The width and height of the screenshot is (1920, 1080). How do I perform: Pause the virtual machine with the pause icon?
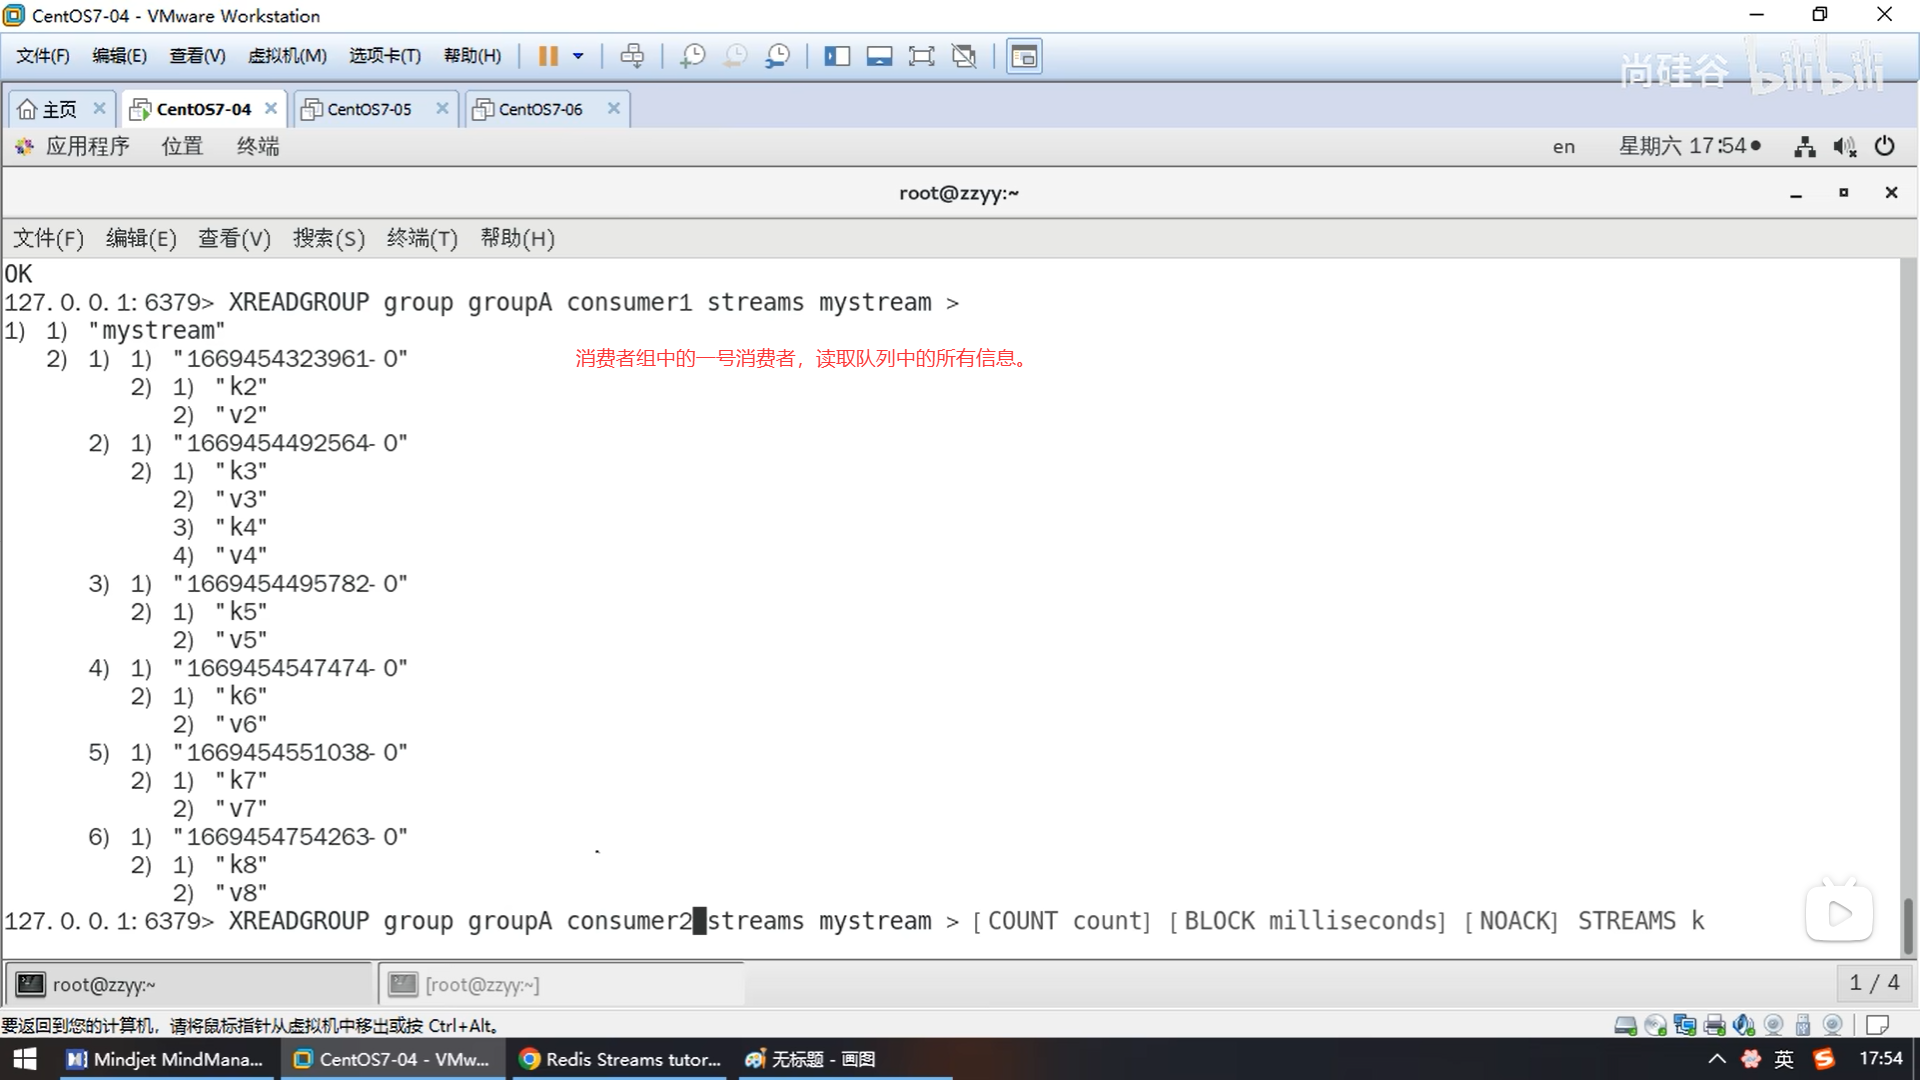547,56
